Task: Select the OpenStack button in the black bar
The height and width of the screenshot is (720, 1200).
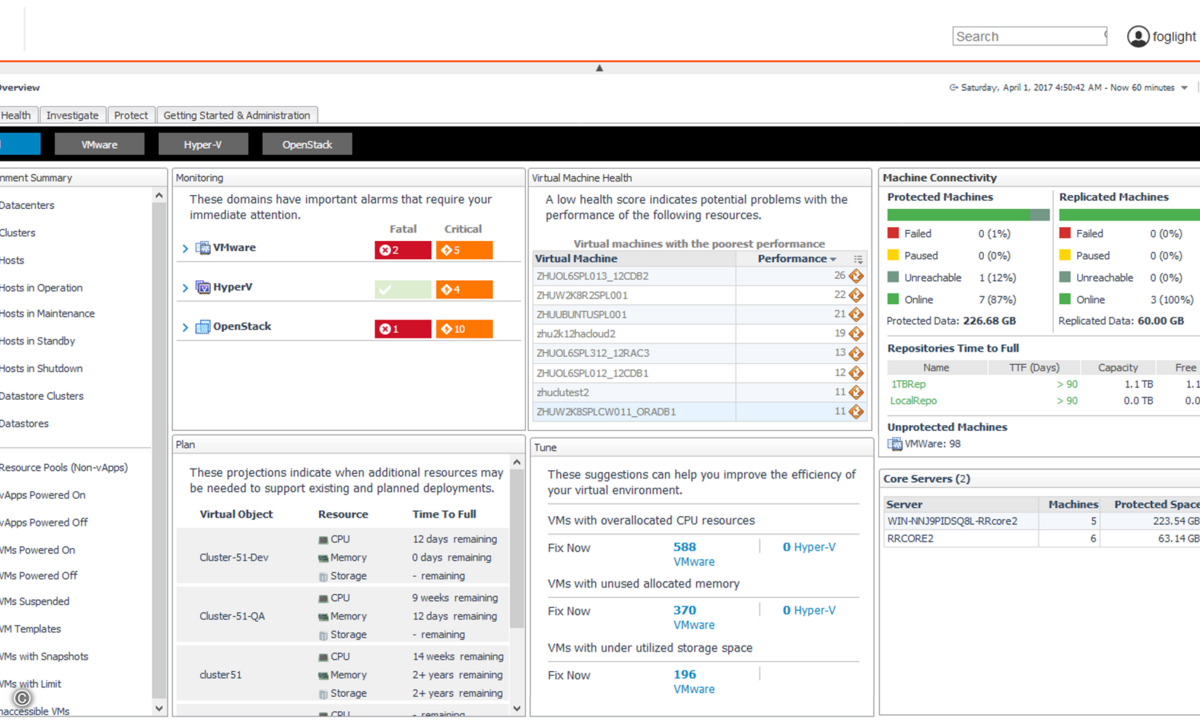Action: (x=307, y=145)
